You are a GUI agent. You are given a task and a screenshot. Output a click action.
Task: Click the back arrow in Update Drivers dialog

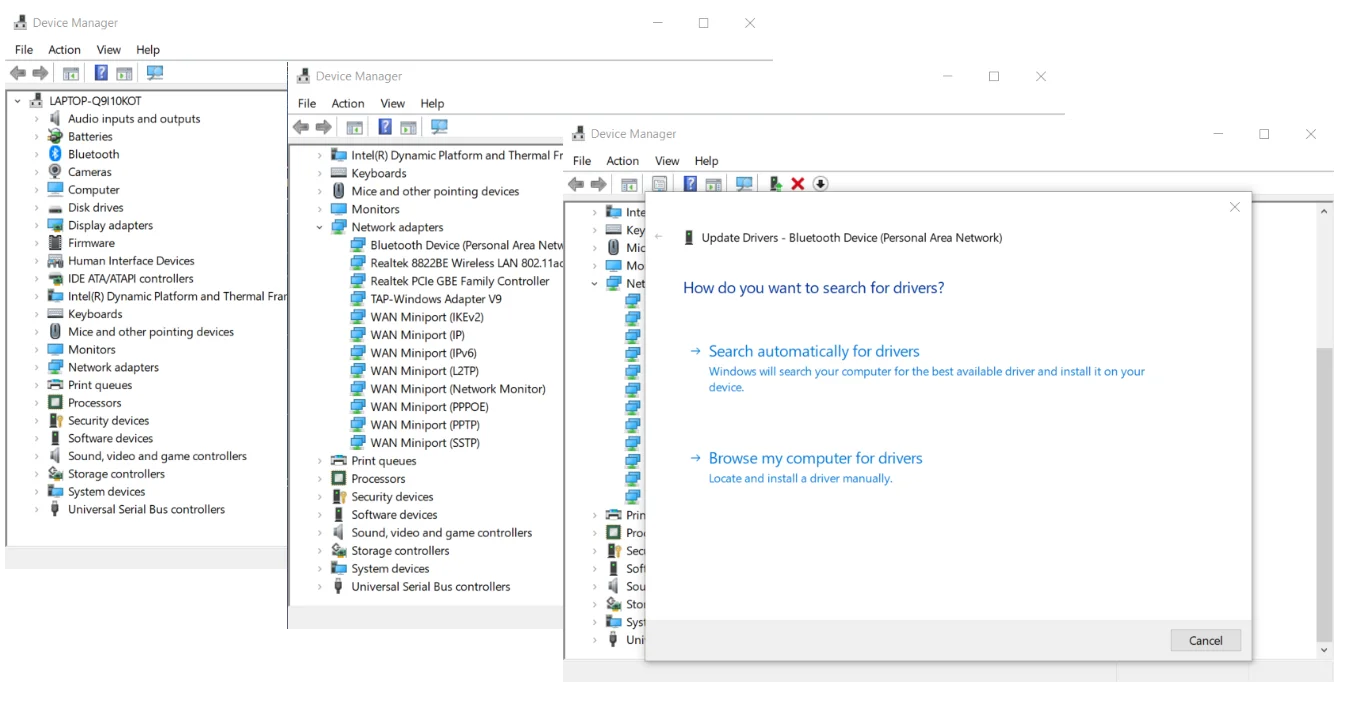click(x=659, y=237)
